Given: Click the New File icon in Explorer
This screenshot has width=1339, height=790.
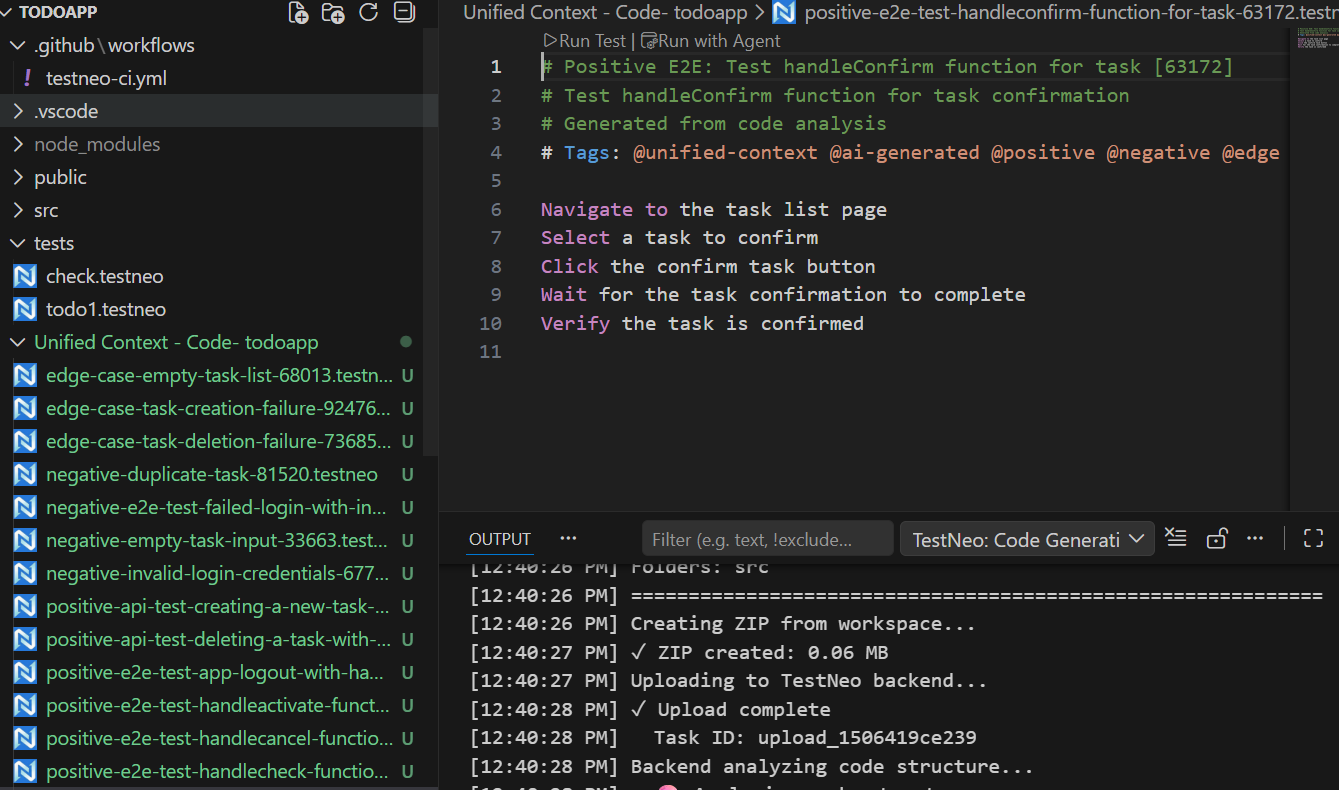Looking at the screenshot, I should tap(298, 12).
